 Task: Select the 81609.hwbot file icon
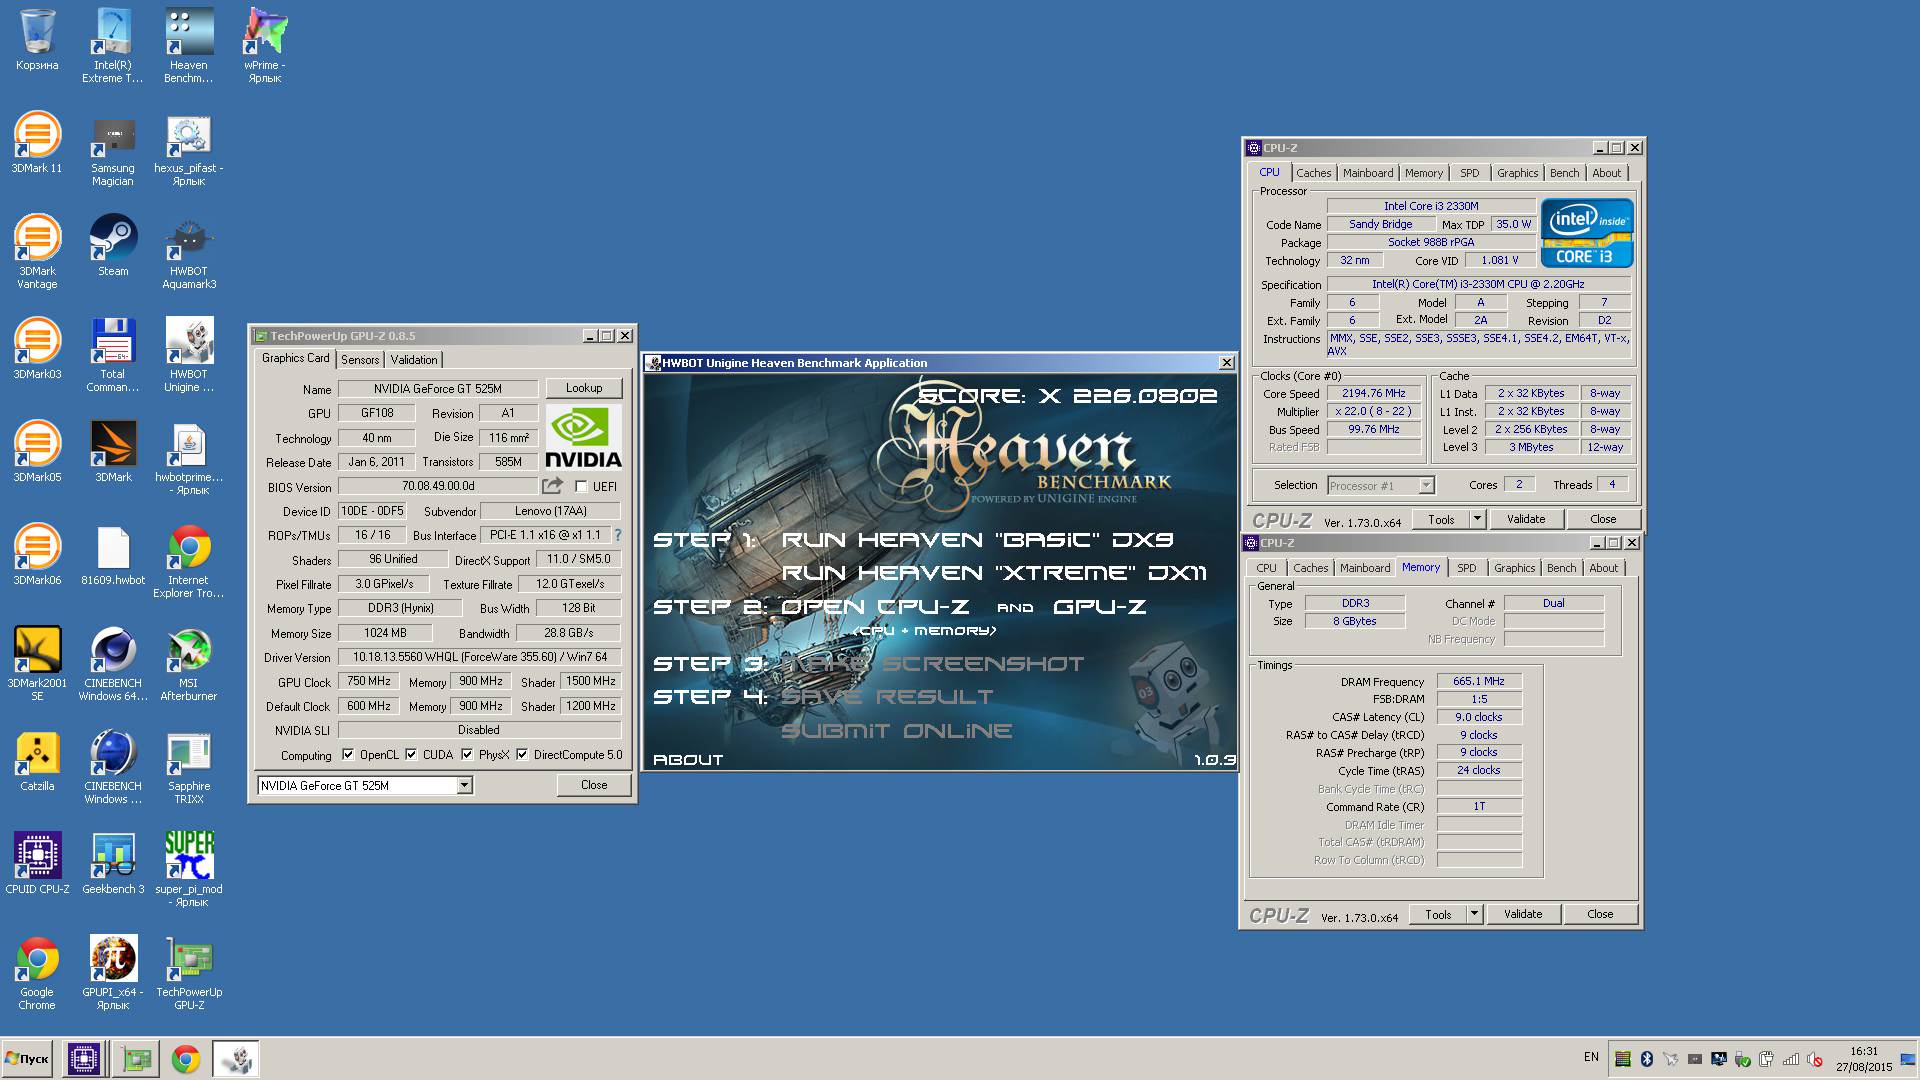[x=113, y=555]
